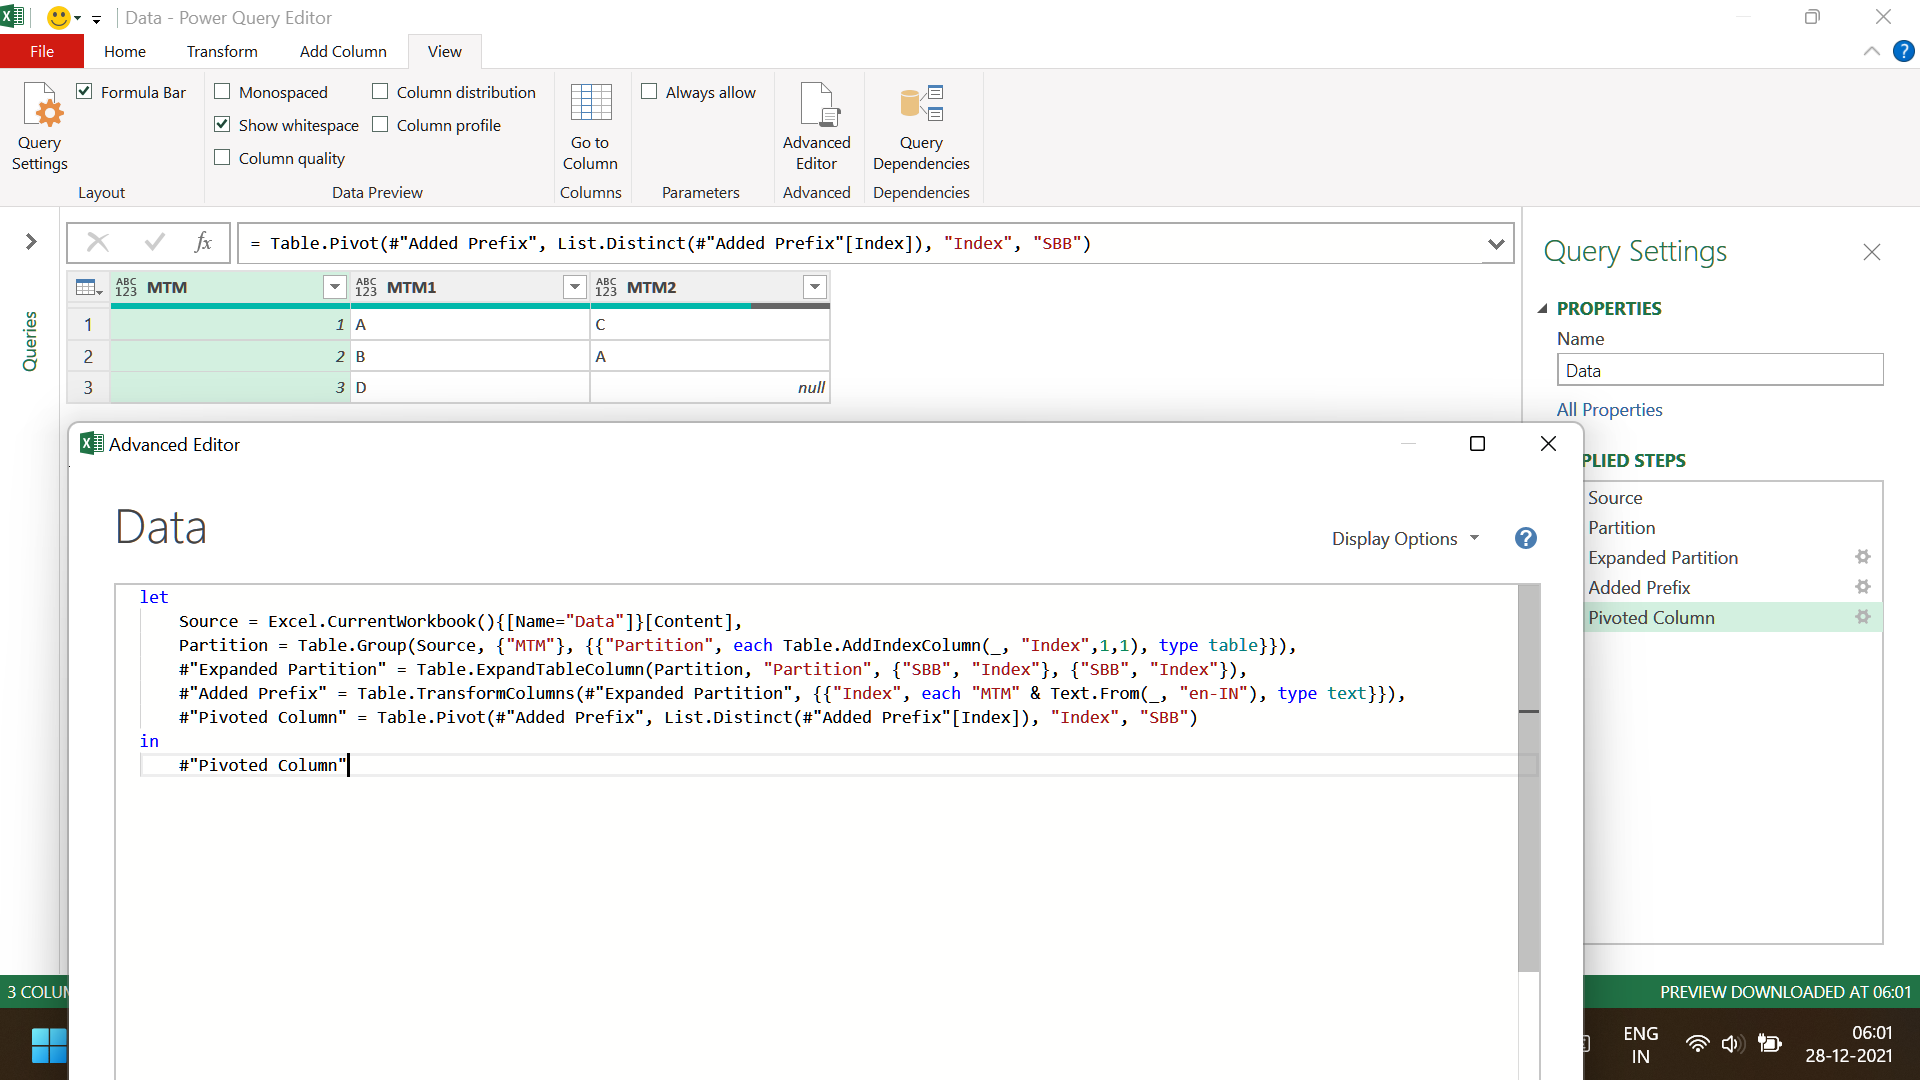Click the smiley feedback icon

click(x=59, y=17)
